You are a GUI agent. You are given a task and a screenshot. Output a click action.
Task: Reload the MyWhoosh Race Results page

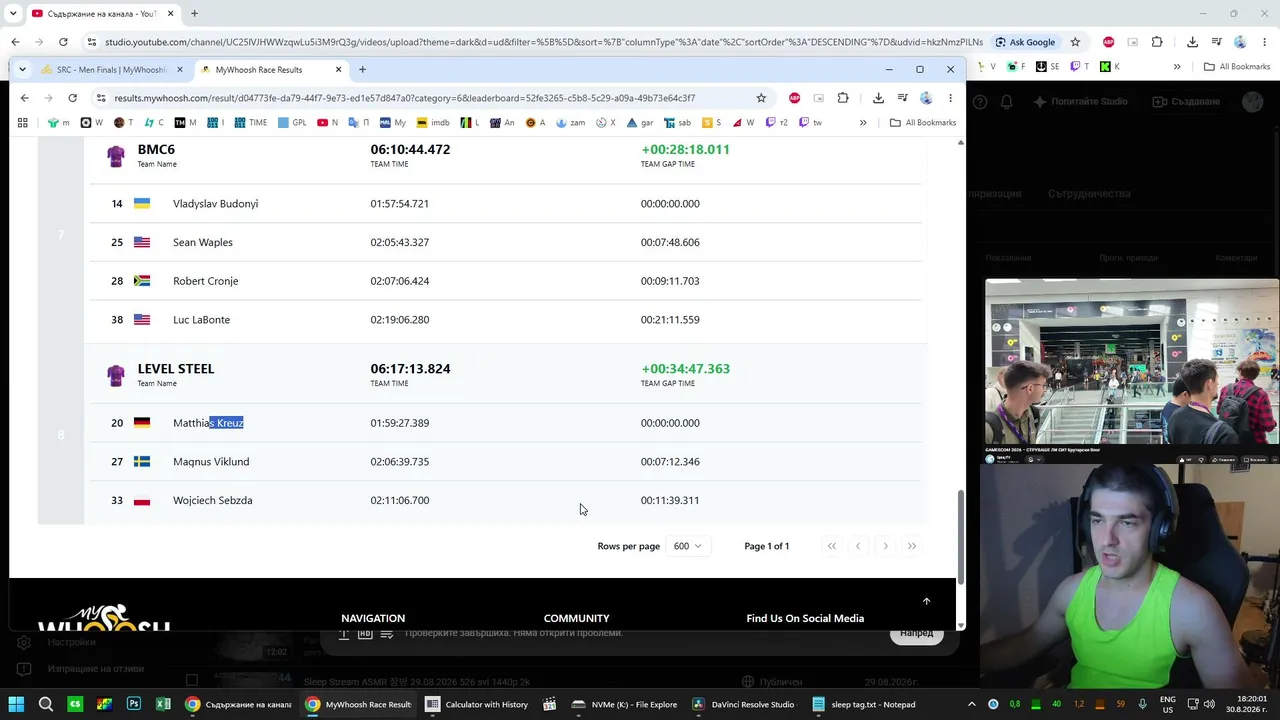(x=72, y=98)
